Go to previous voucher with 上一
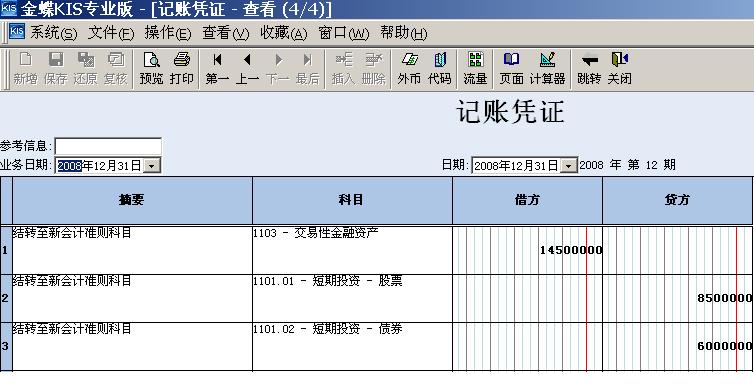Viewport: 754px width, 384px height. pyautogui.click(x=248, y=69)
